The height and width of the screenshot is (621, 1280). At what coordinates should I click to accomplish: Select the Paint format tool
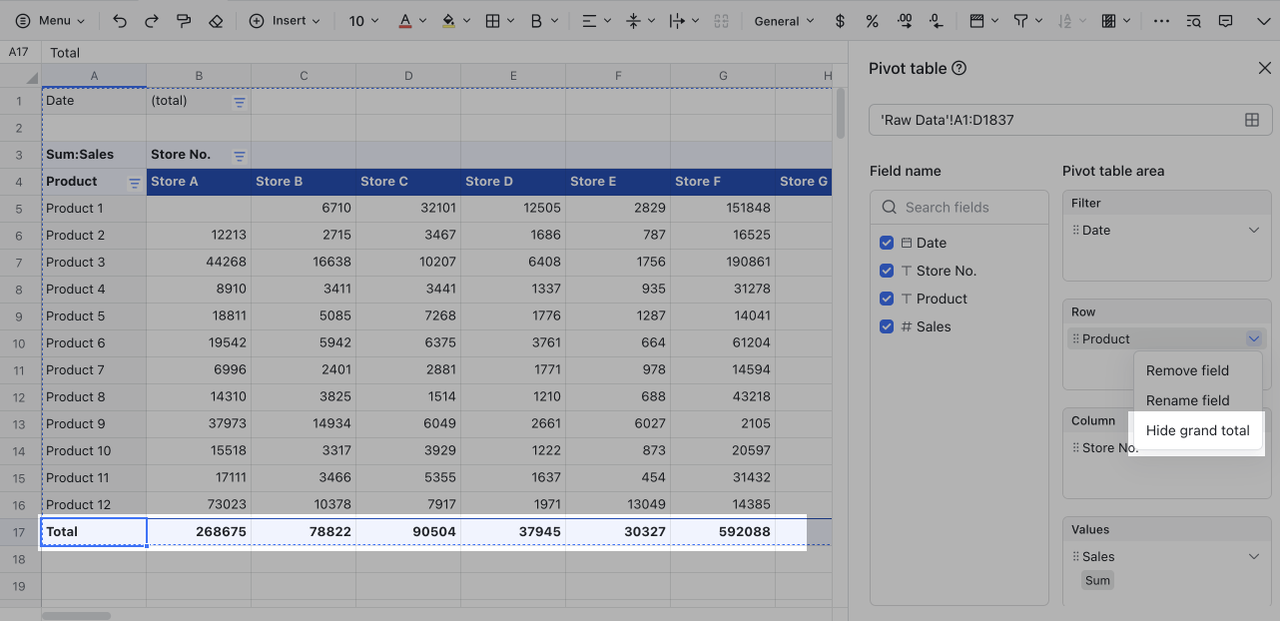[x=183, y=21]
